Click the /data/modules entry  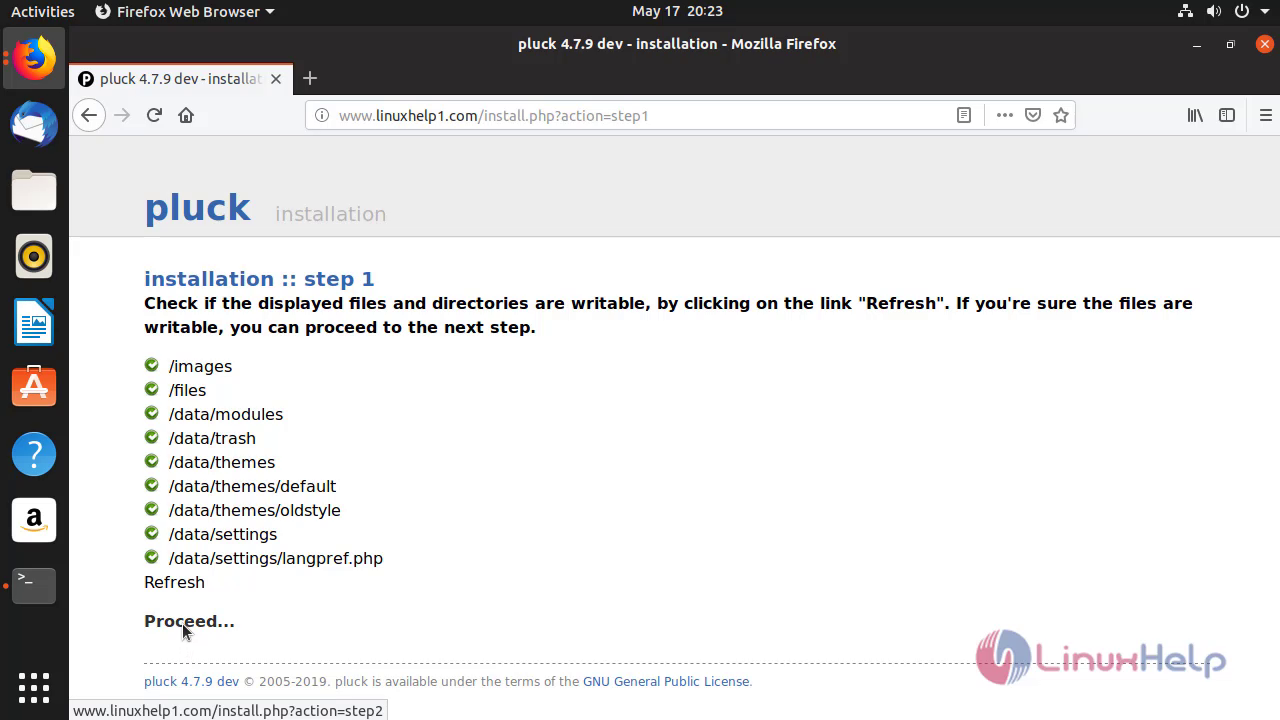point(226,414)
